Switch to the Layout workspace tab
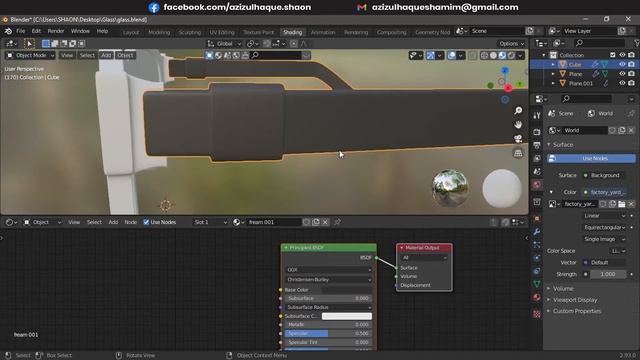Screen dimensions: 640x360 (131, 32)
